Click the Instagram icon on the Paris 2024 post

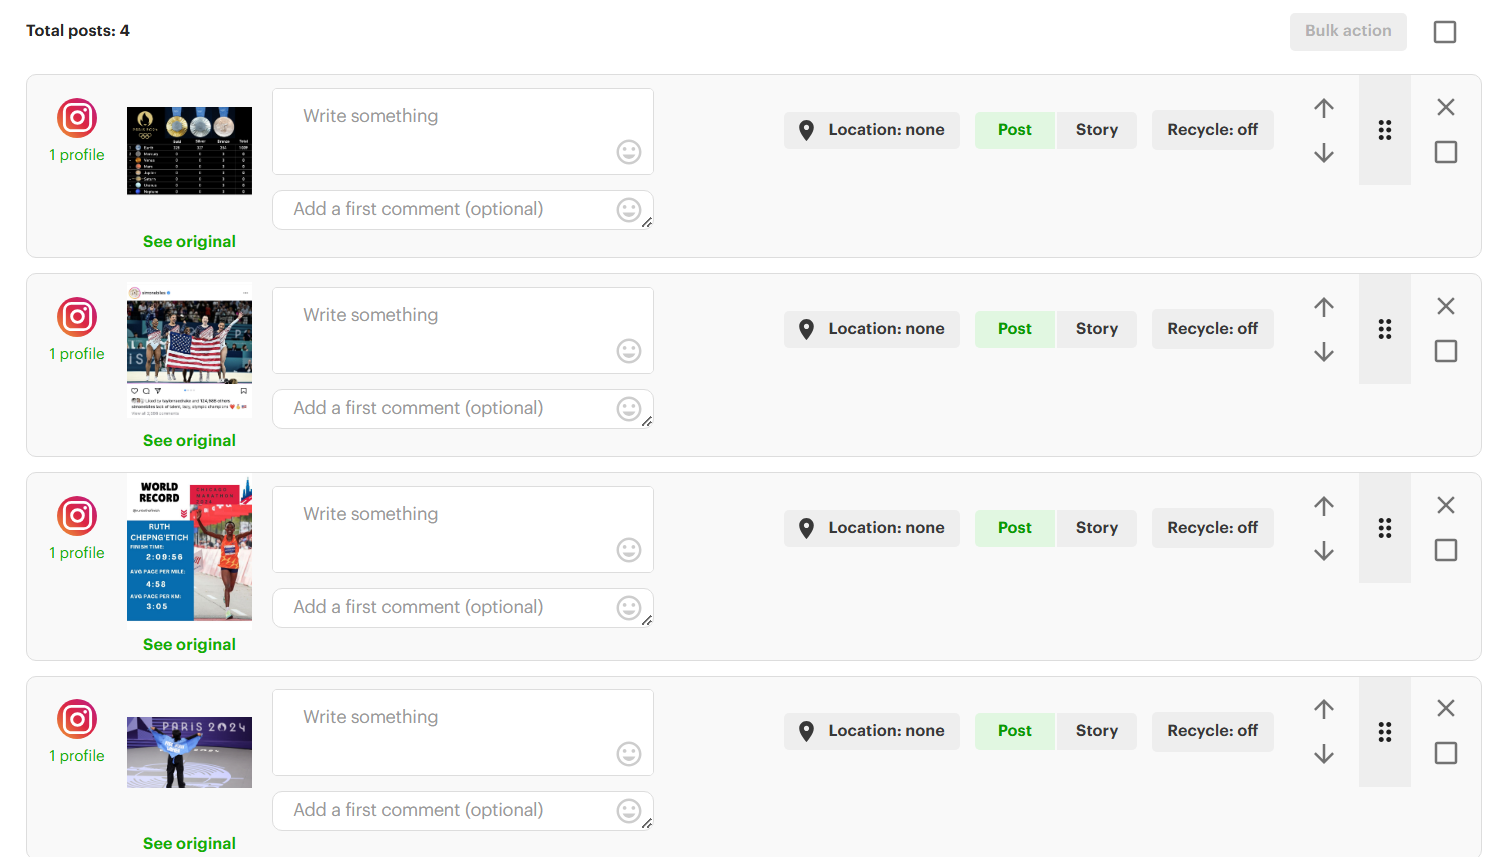coord(77,719)
